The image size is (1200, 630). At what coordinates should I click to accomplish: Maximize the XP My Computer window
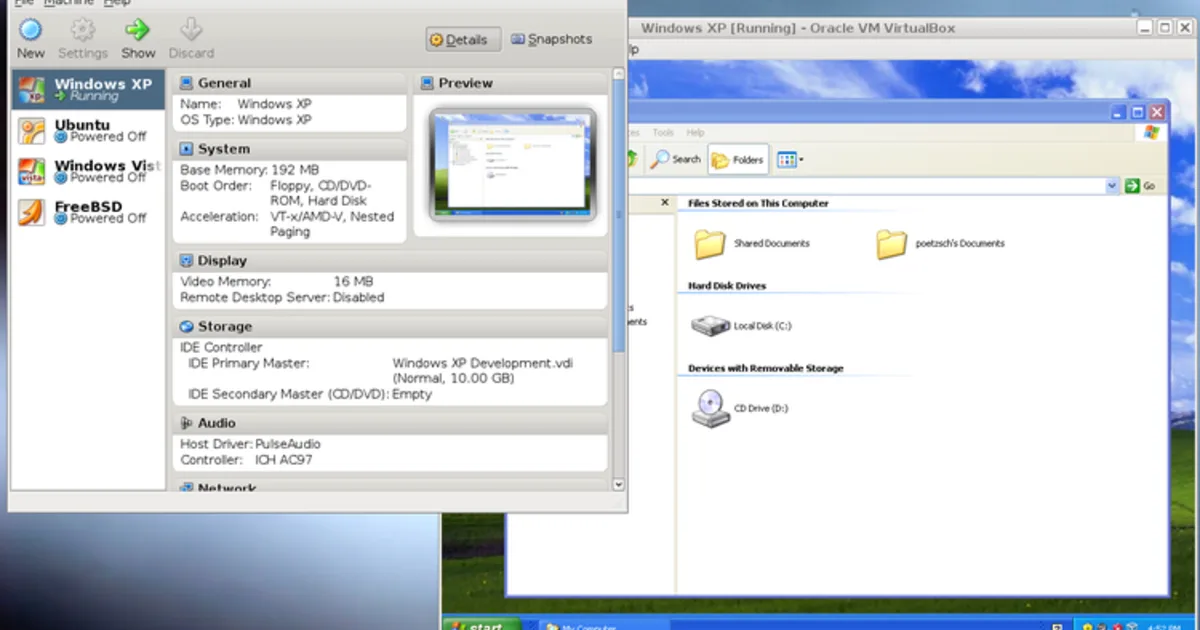1138,113
